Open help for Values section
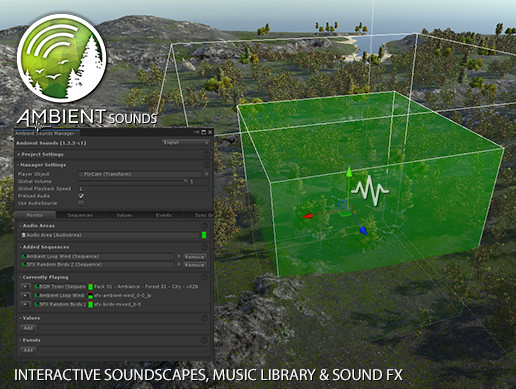 pos(204,318)
